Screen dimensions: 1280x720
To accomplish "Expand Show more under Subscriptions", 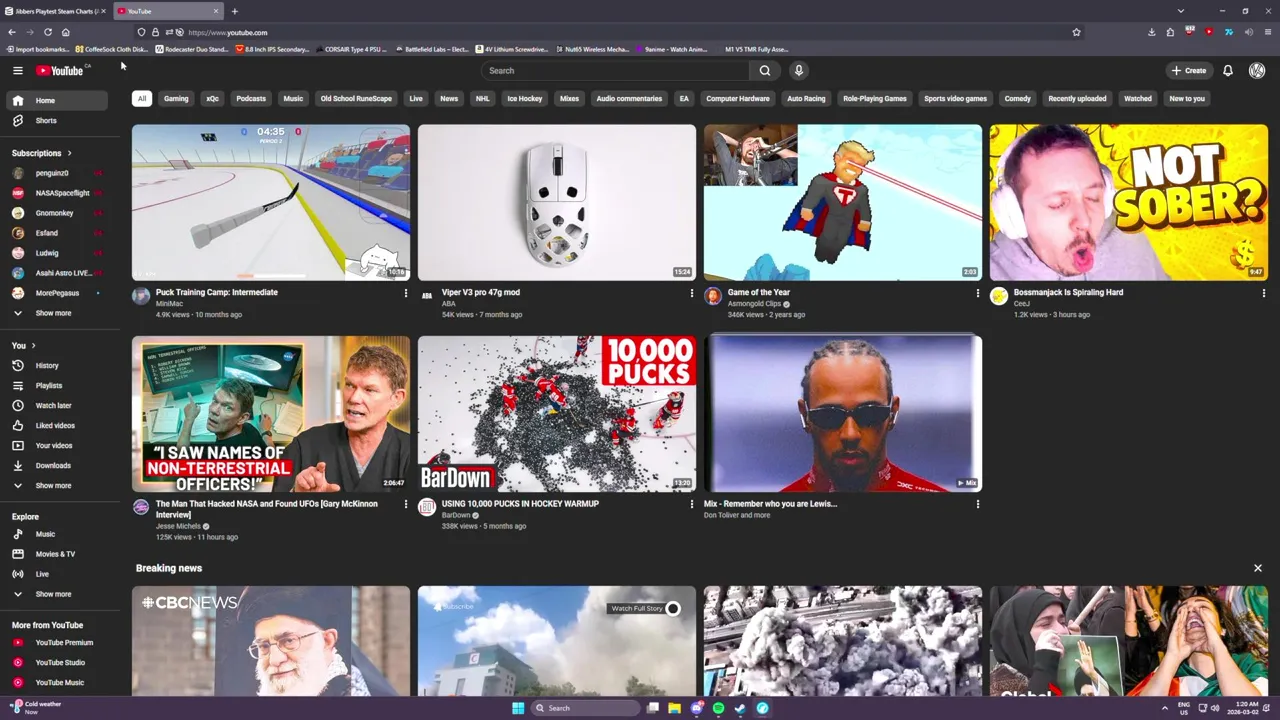I will (56, 313).
